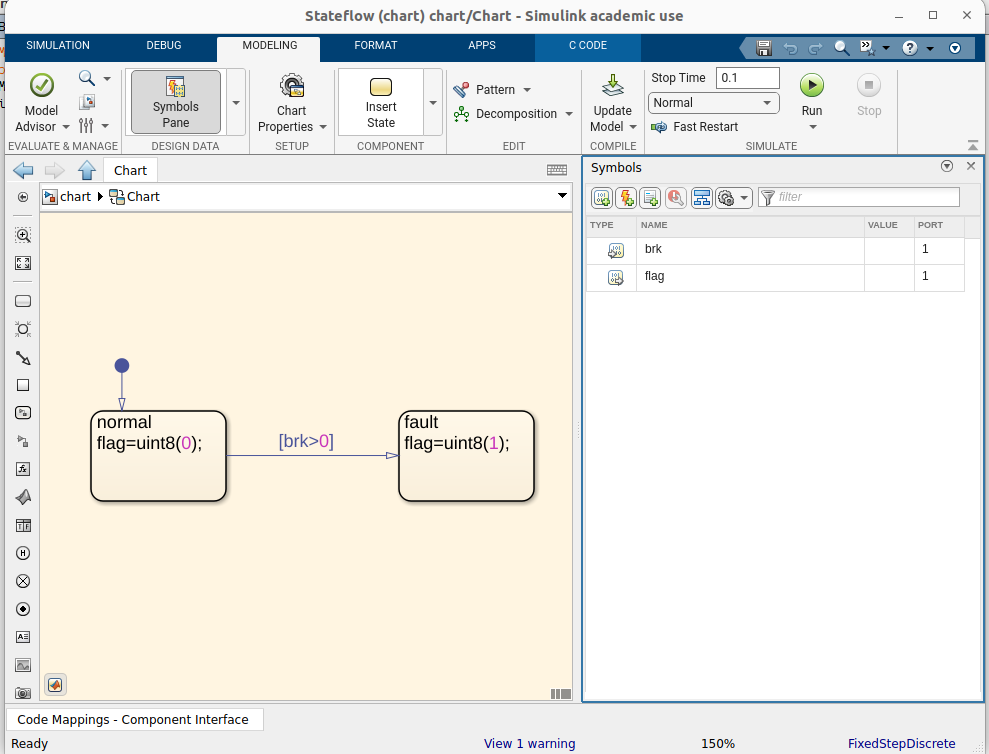Open the Model Advisor check icon

pyautogui.click(x=42, y=85)
